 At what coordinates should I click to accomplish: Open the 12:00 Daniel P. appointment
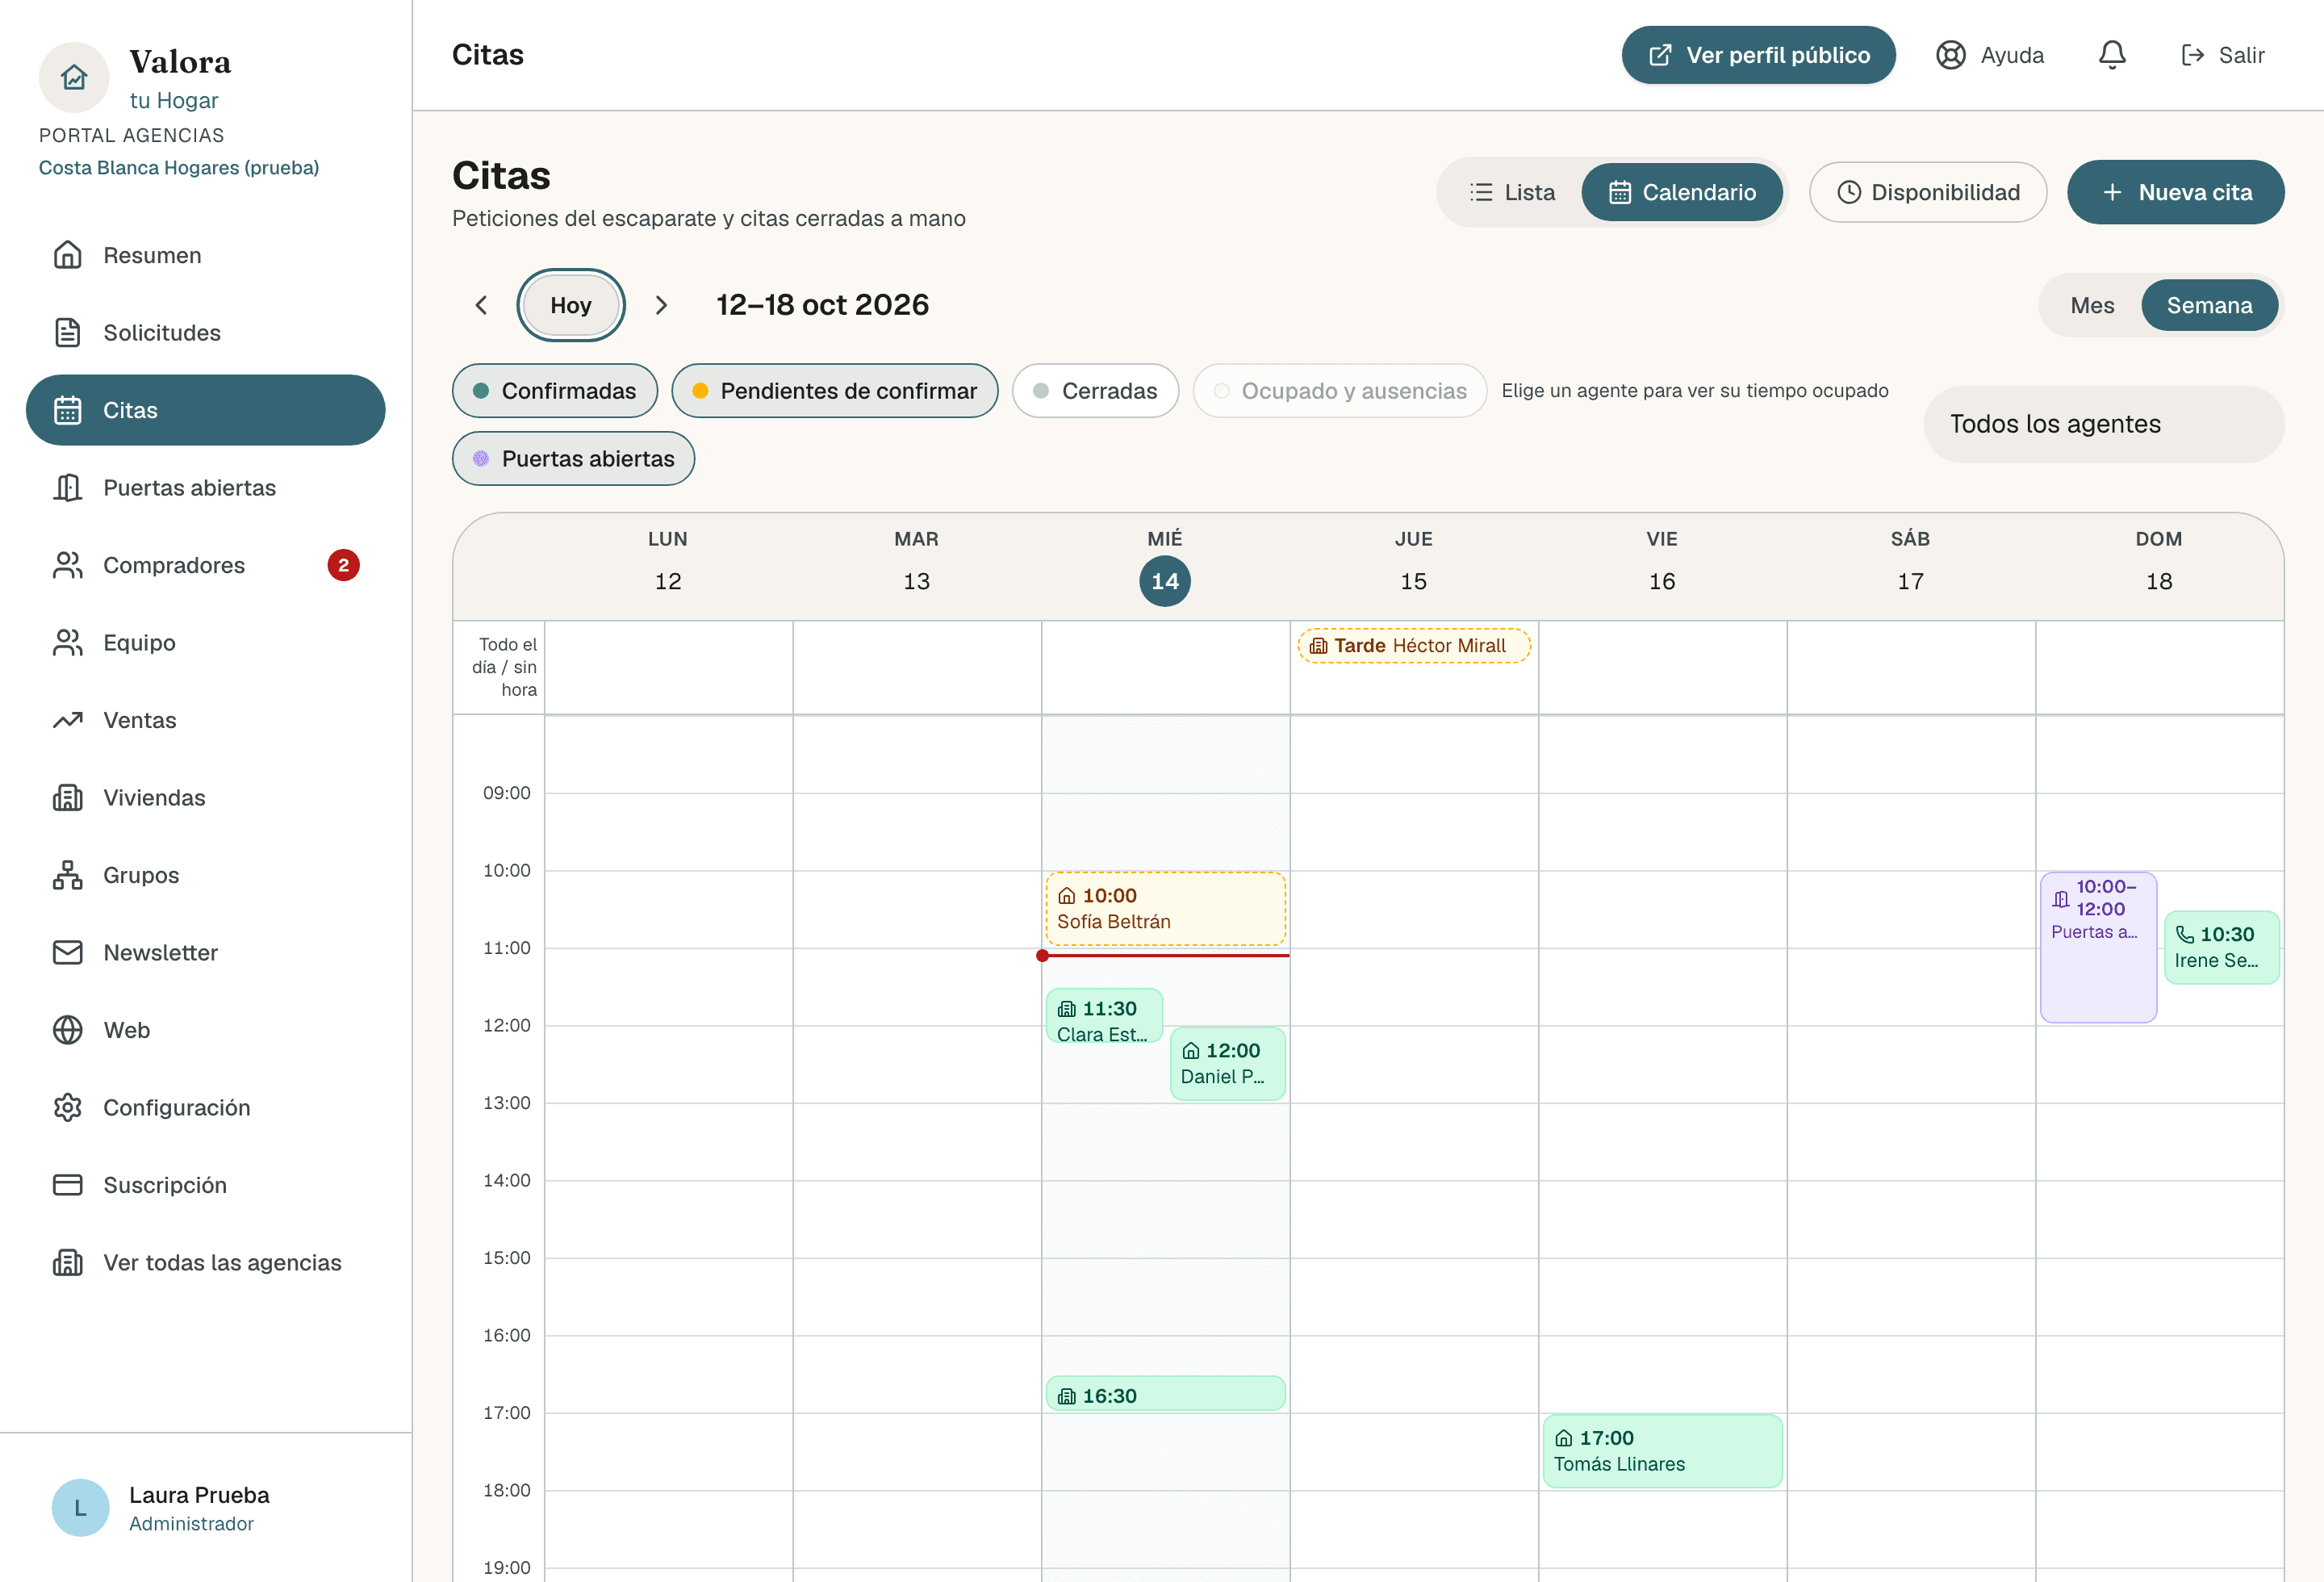pos(1227,1064)
